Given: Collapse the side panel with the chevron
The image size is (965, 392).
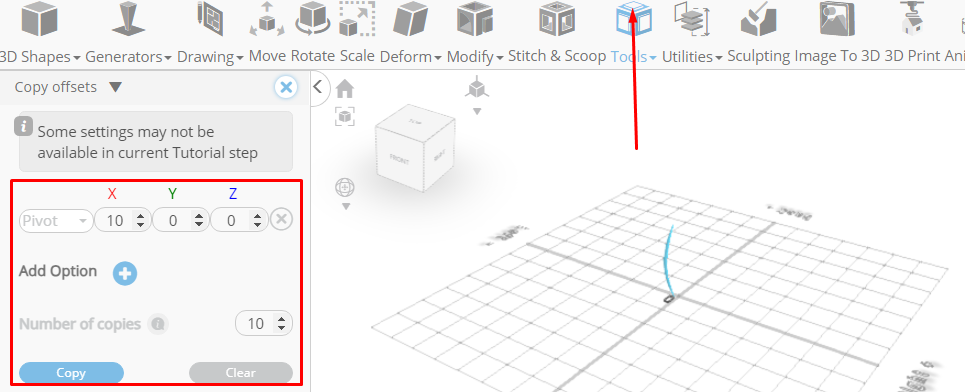Looking at the screenshot, I should 318,87.
